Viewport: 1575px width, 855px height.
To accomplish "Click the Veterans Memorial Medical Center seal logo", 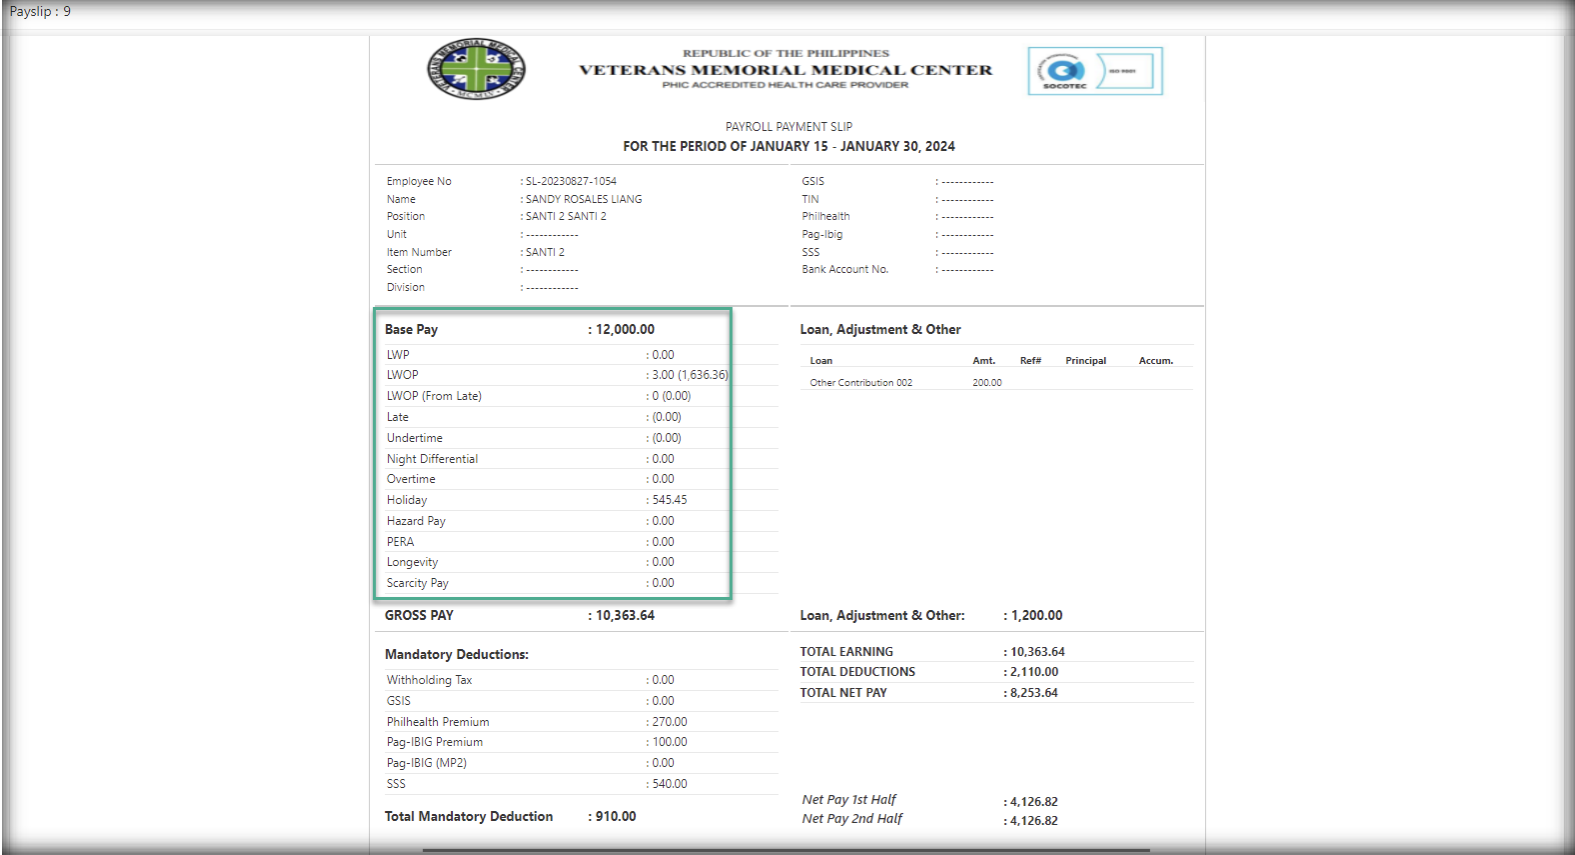I will pos(475,70).
